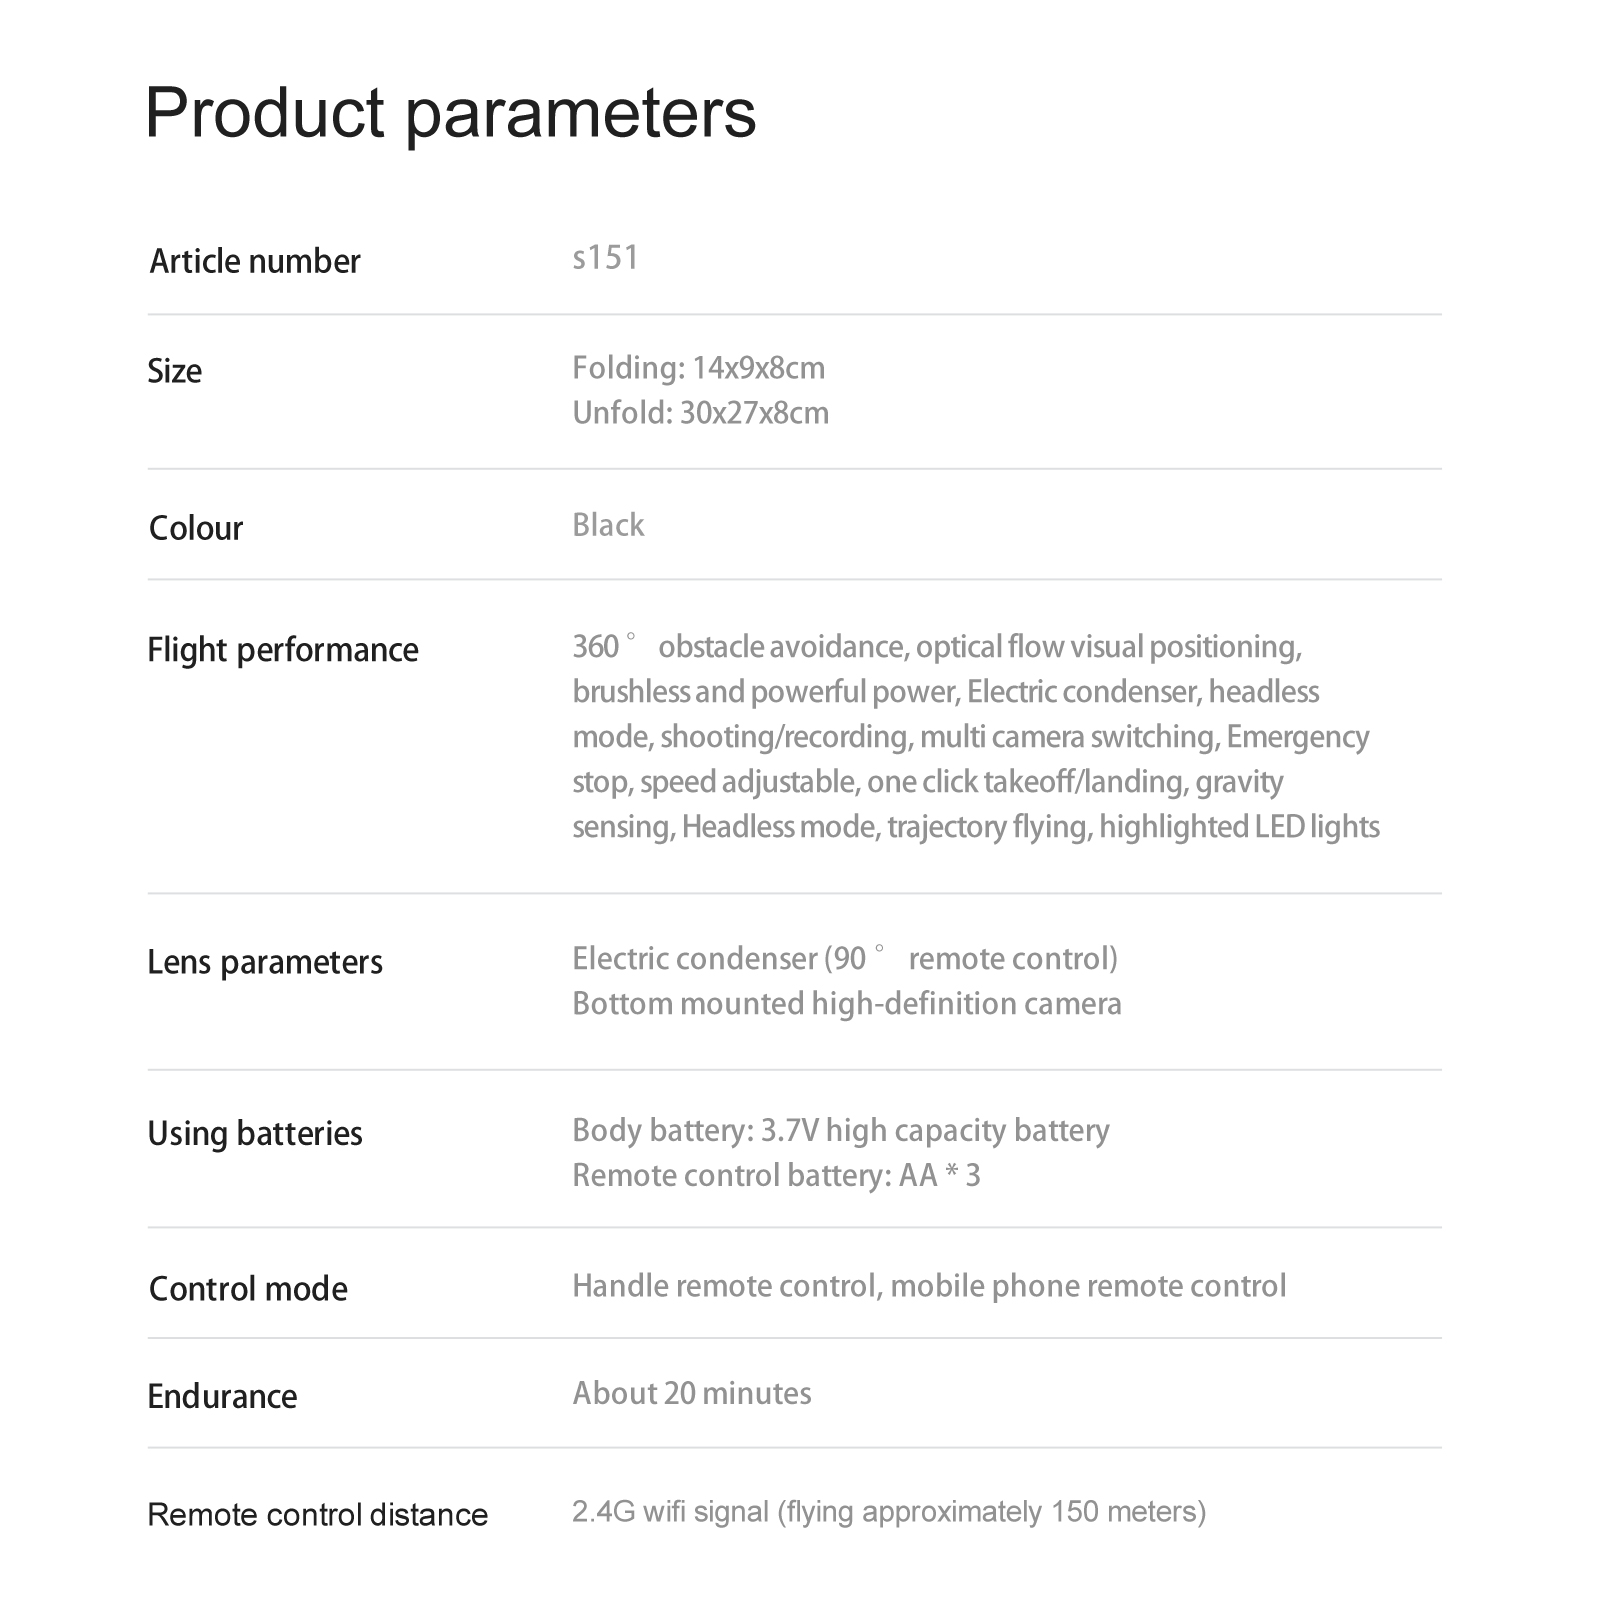
Task: Click the Product parameters heading
Action: point(450,113)
